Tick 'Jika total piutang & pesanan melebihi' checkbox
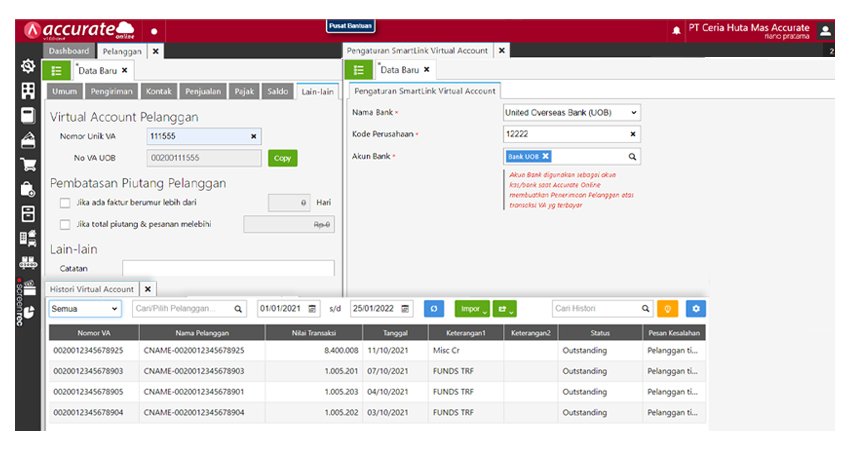850x450 pixels. (65, 224)
